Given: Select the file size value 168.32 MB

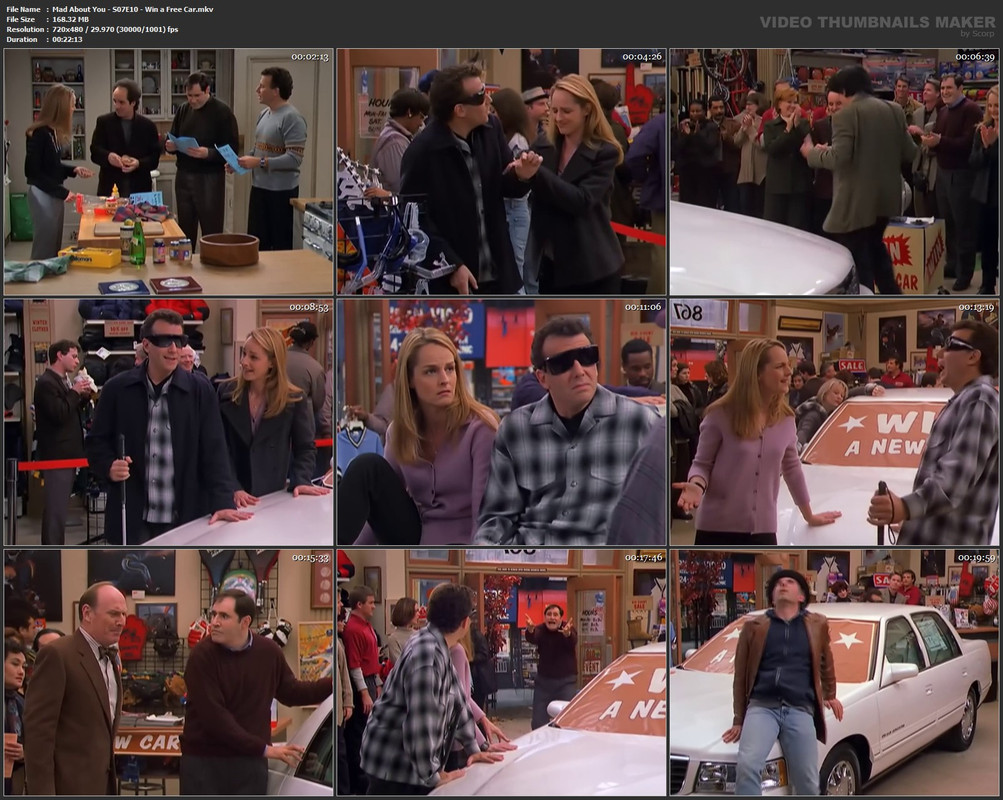Looking at the screenshot, I should coord(70,19).
